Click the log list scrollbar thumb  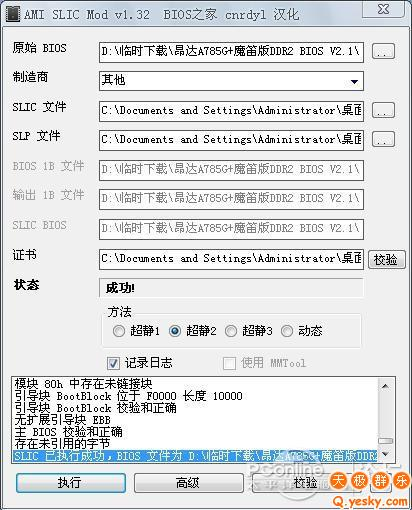pos(386,441)
